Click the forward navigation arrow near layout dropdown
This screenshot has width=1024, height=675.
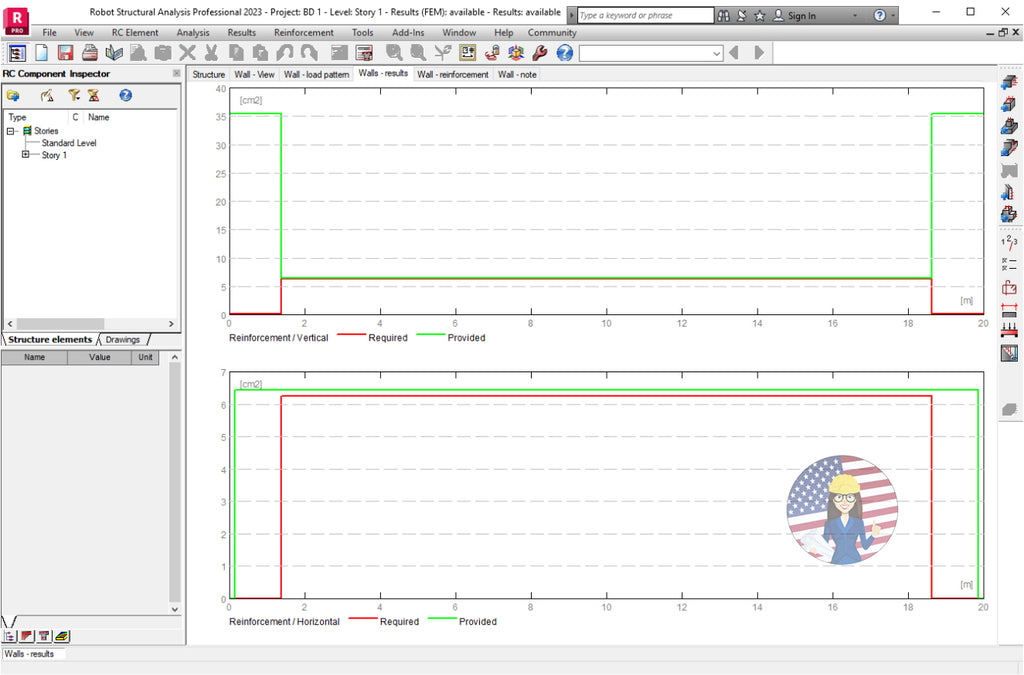pos(757,53)
